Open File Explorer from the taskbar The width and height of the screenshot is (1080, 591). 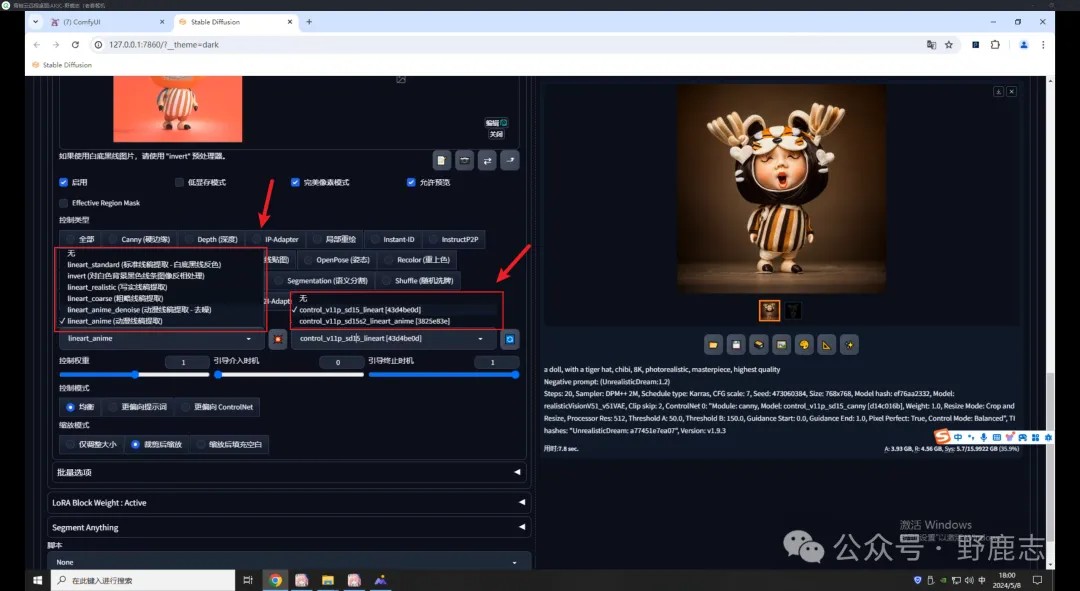pyautogui.click(x=328, y=580)
